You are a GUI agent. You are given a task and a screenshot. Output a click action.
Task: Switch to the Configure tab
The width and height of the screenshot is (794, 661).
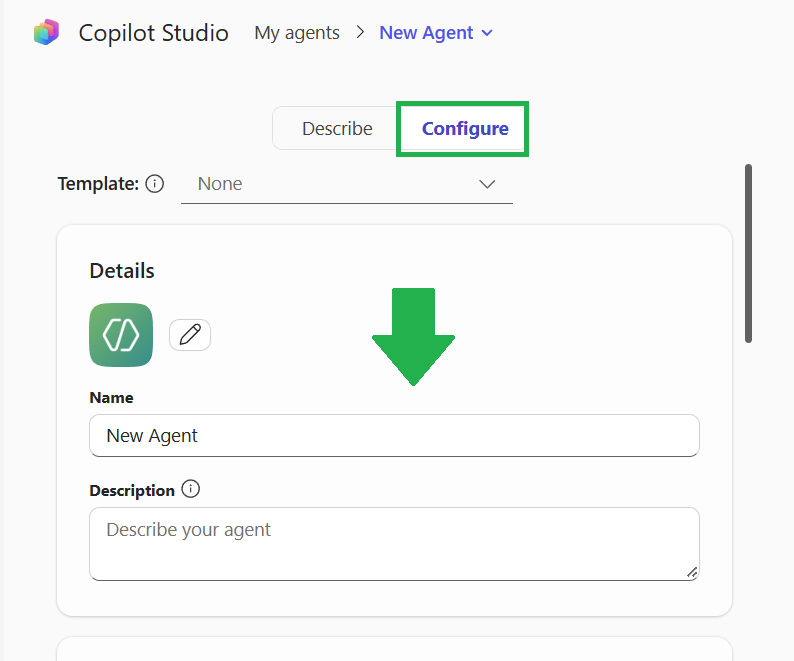[x=465, y=129]
